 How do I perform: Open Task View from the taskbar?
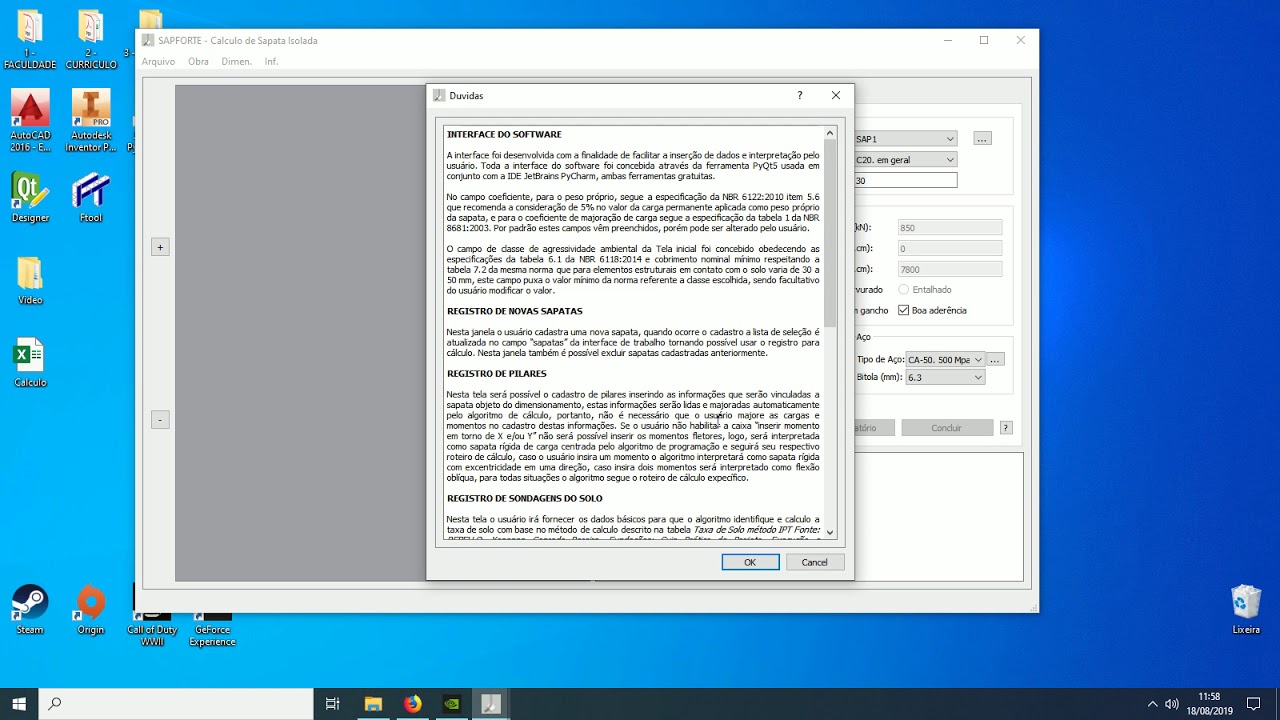[333, 704]
